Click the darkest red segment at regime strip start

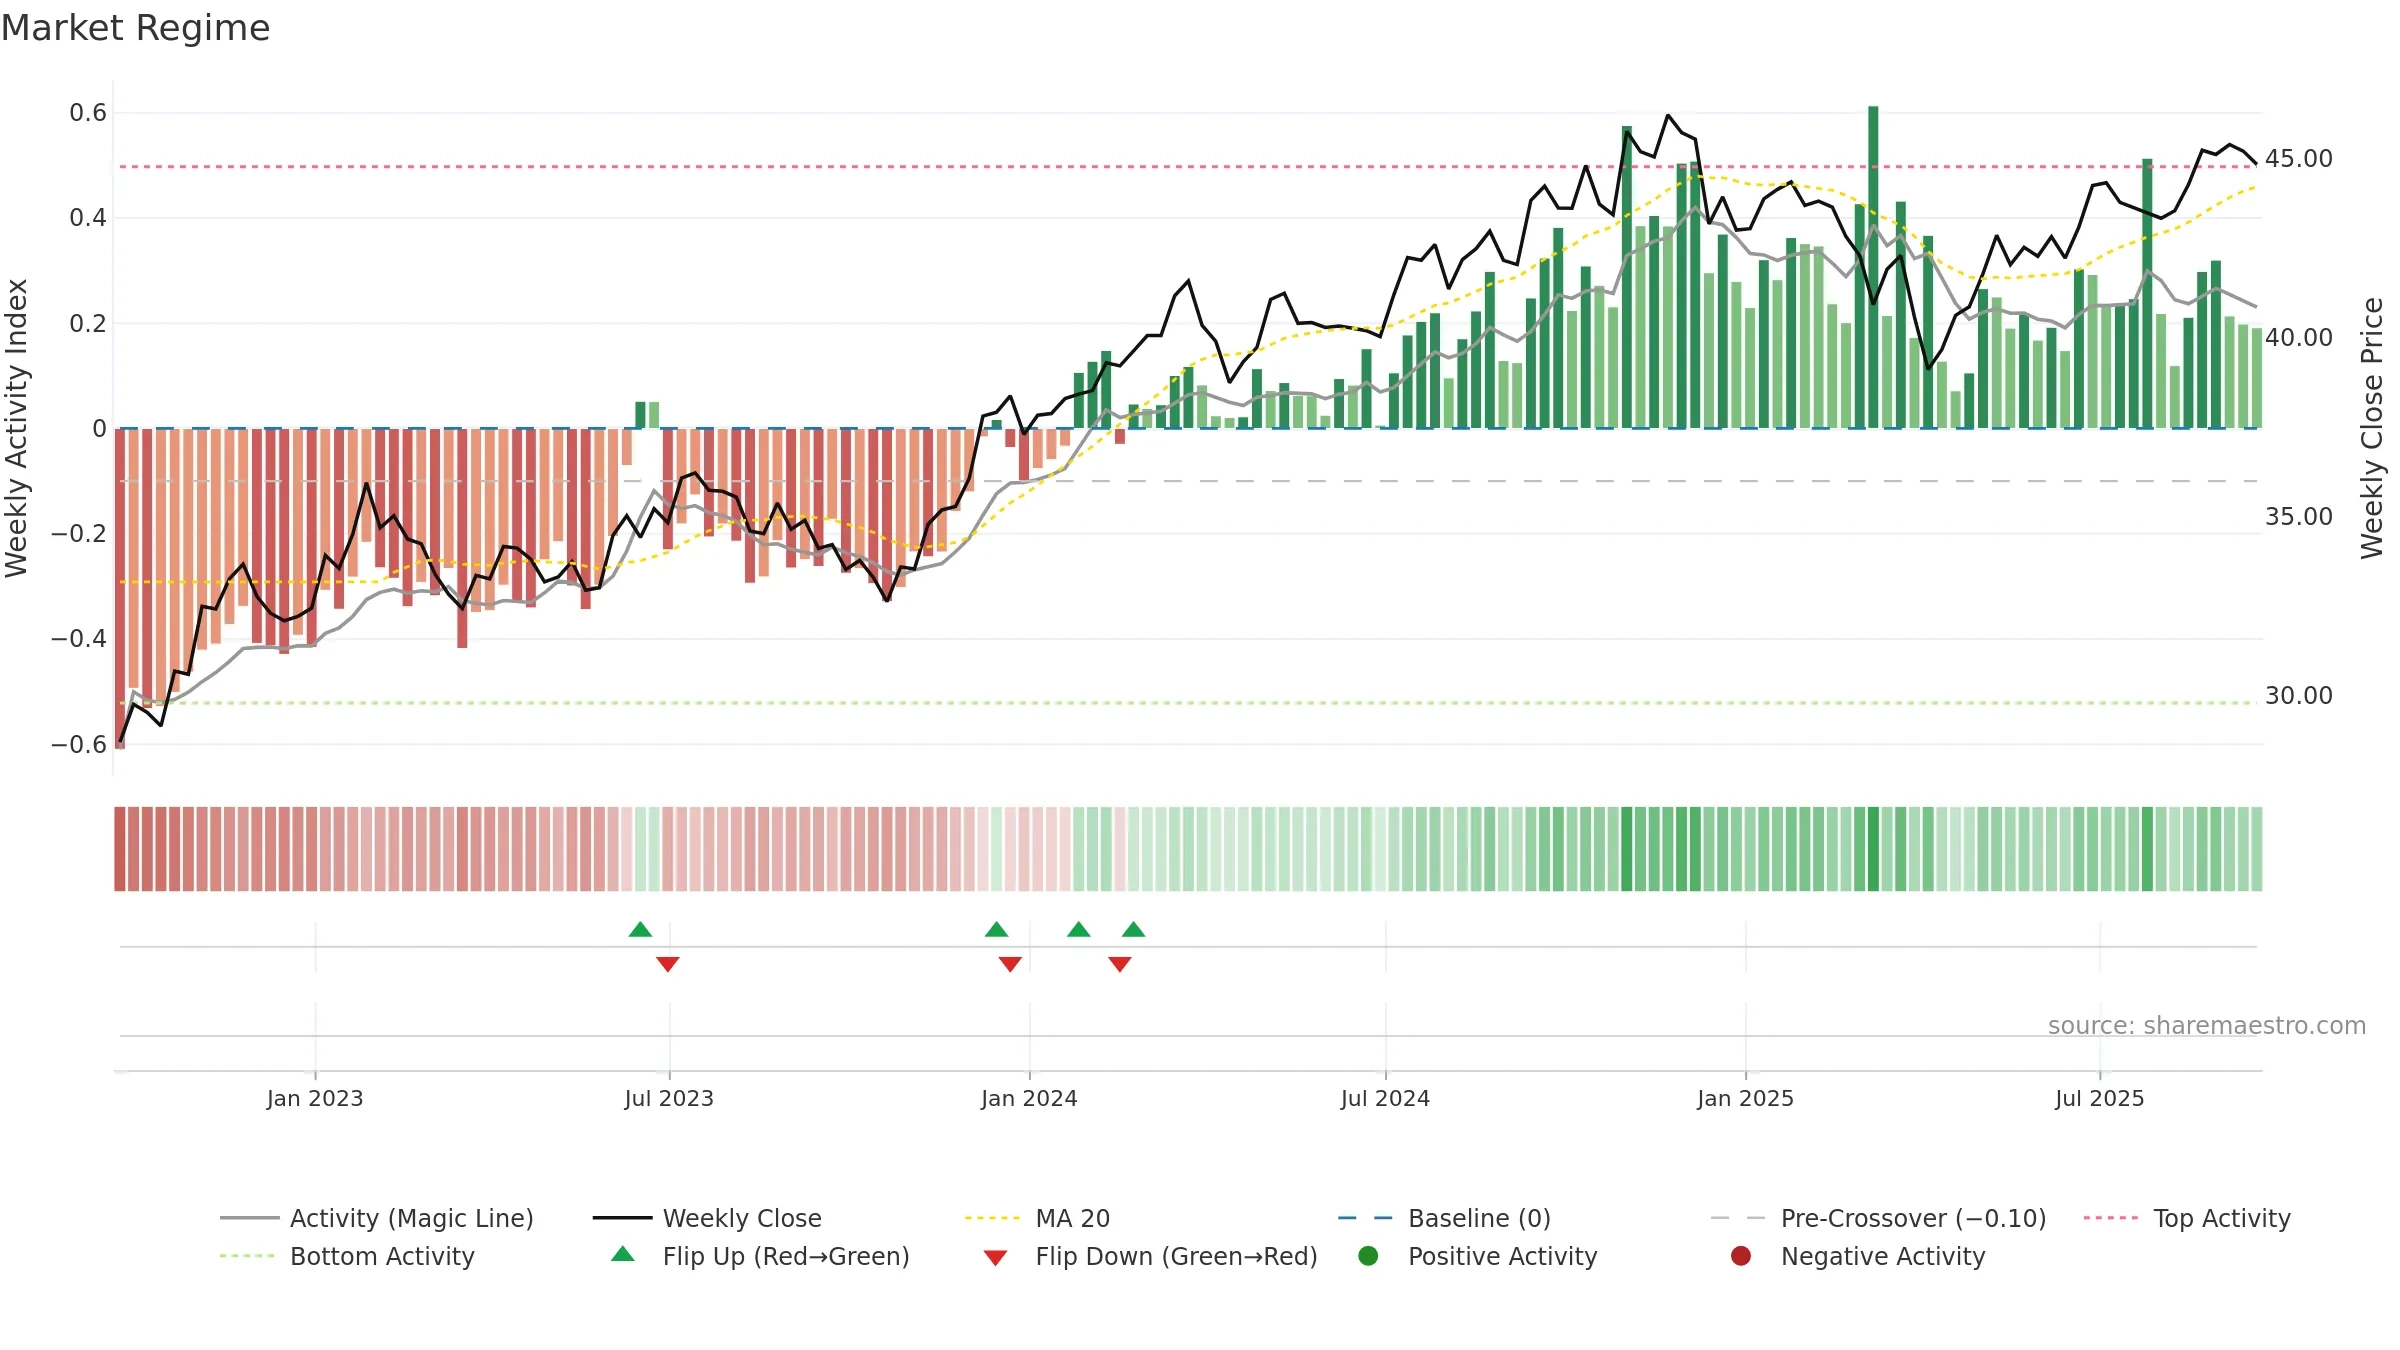coord(120,849)
